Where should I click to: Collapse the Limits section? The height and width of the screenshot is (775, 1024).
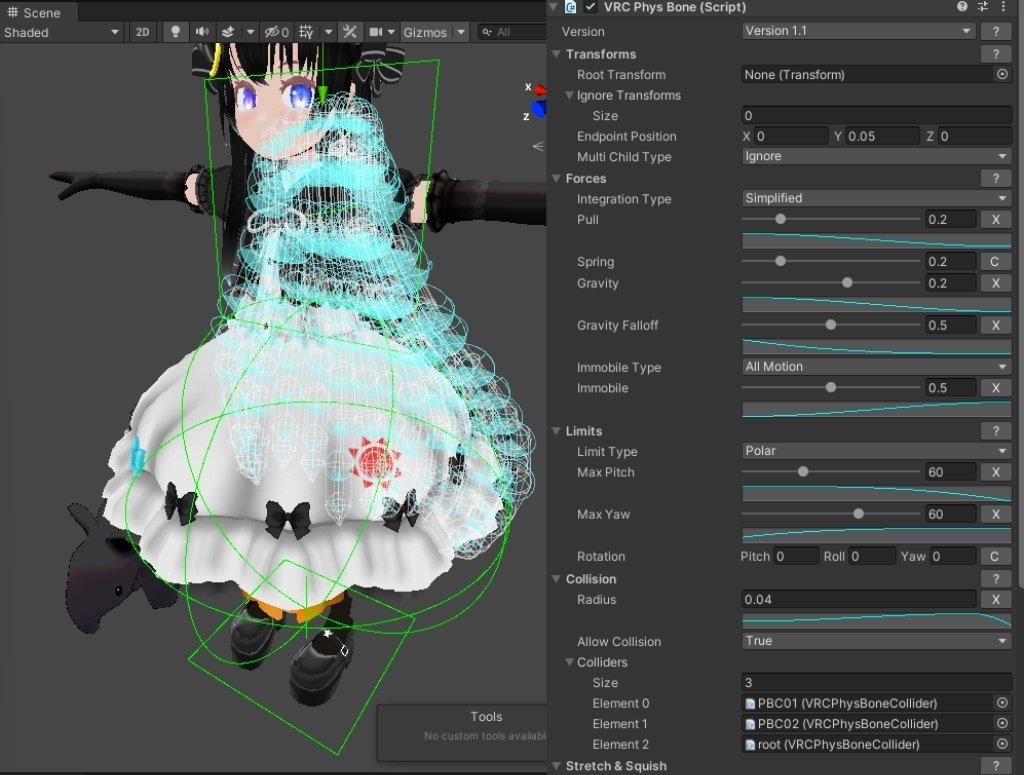[x=557, y=431]
